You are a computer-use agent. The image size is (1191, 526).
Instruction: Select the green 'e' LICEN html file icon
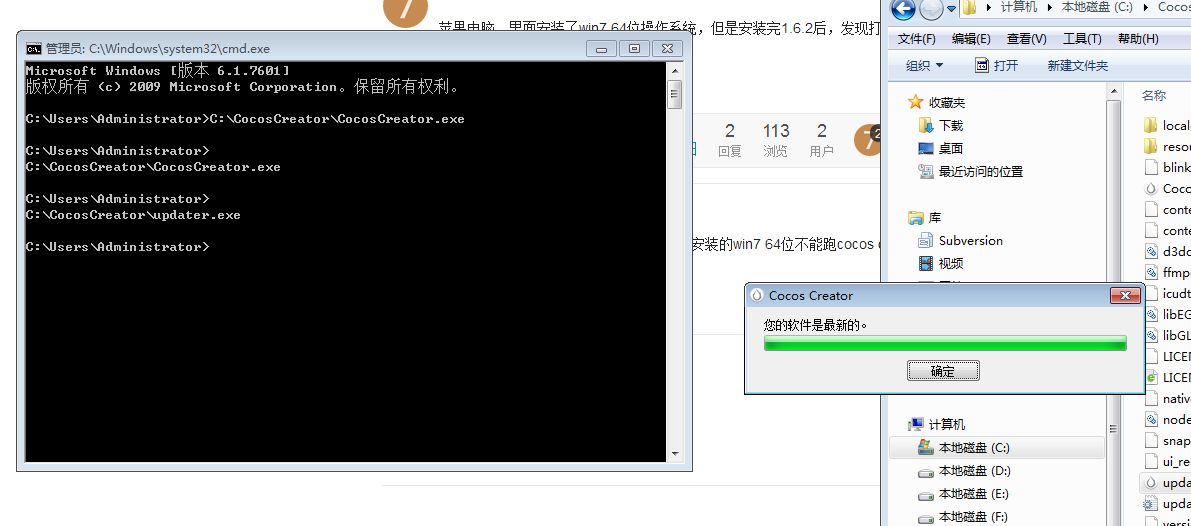click(x=1150, y=377)
